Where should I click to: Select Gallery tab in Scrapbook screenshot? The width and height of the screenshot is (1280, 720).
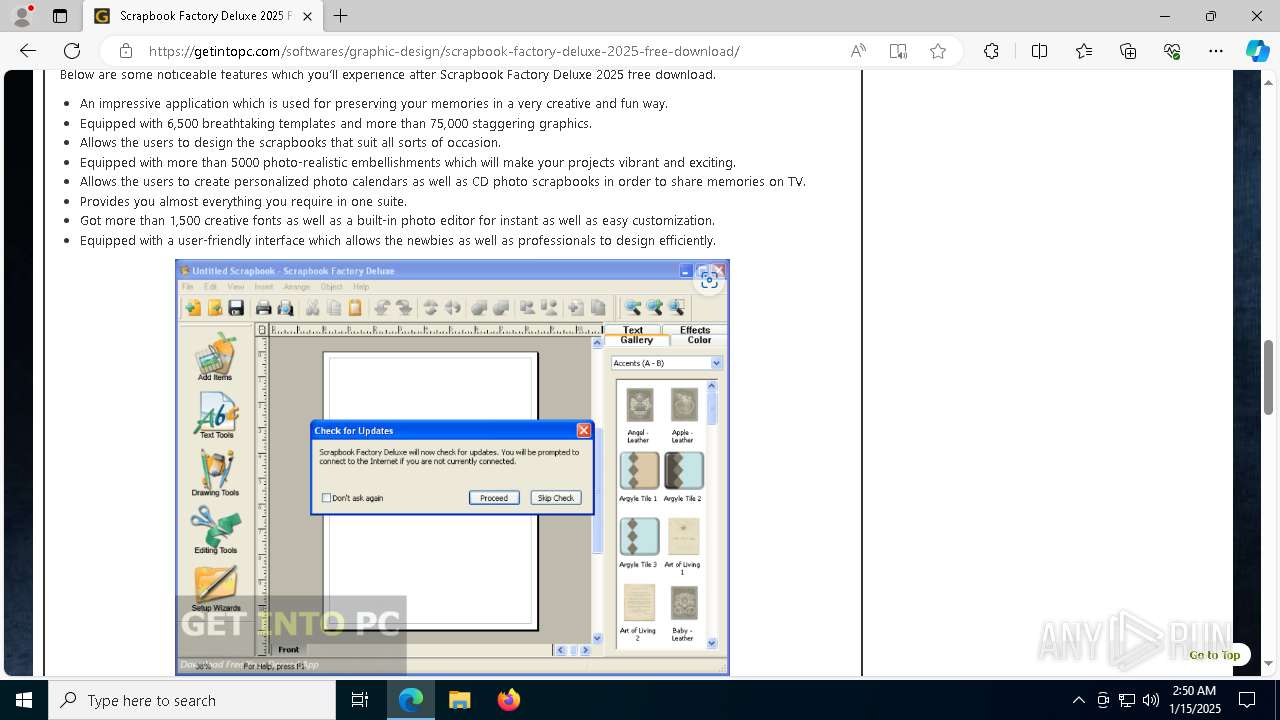pyautogui.click(x=636, y=340)
